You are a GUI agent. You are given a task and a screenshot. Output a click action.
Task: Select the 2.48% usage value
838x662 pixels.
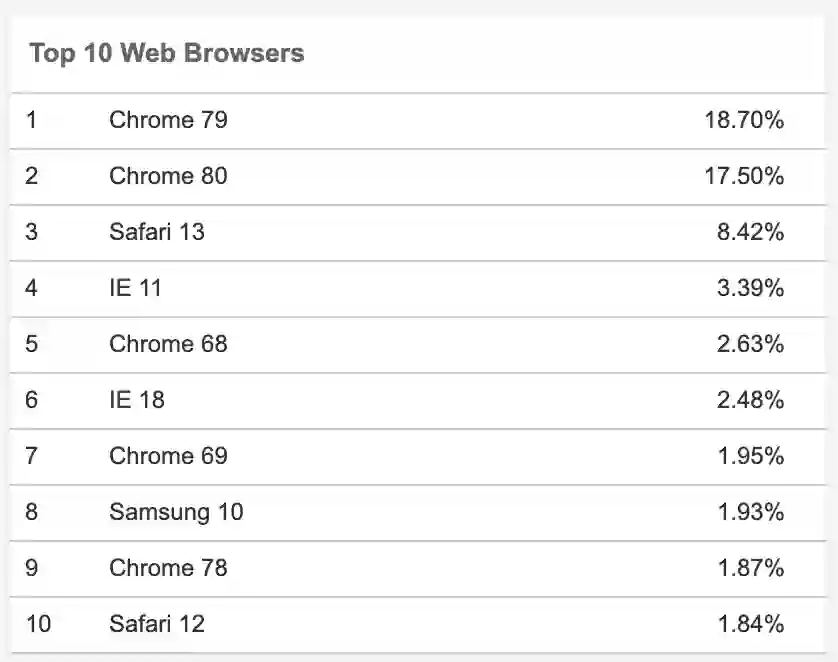click(x=750, y=400)
